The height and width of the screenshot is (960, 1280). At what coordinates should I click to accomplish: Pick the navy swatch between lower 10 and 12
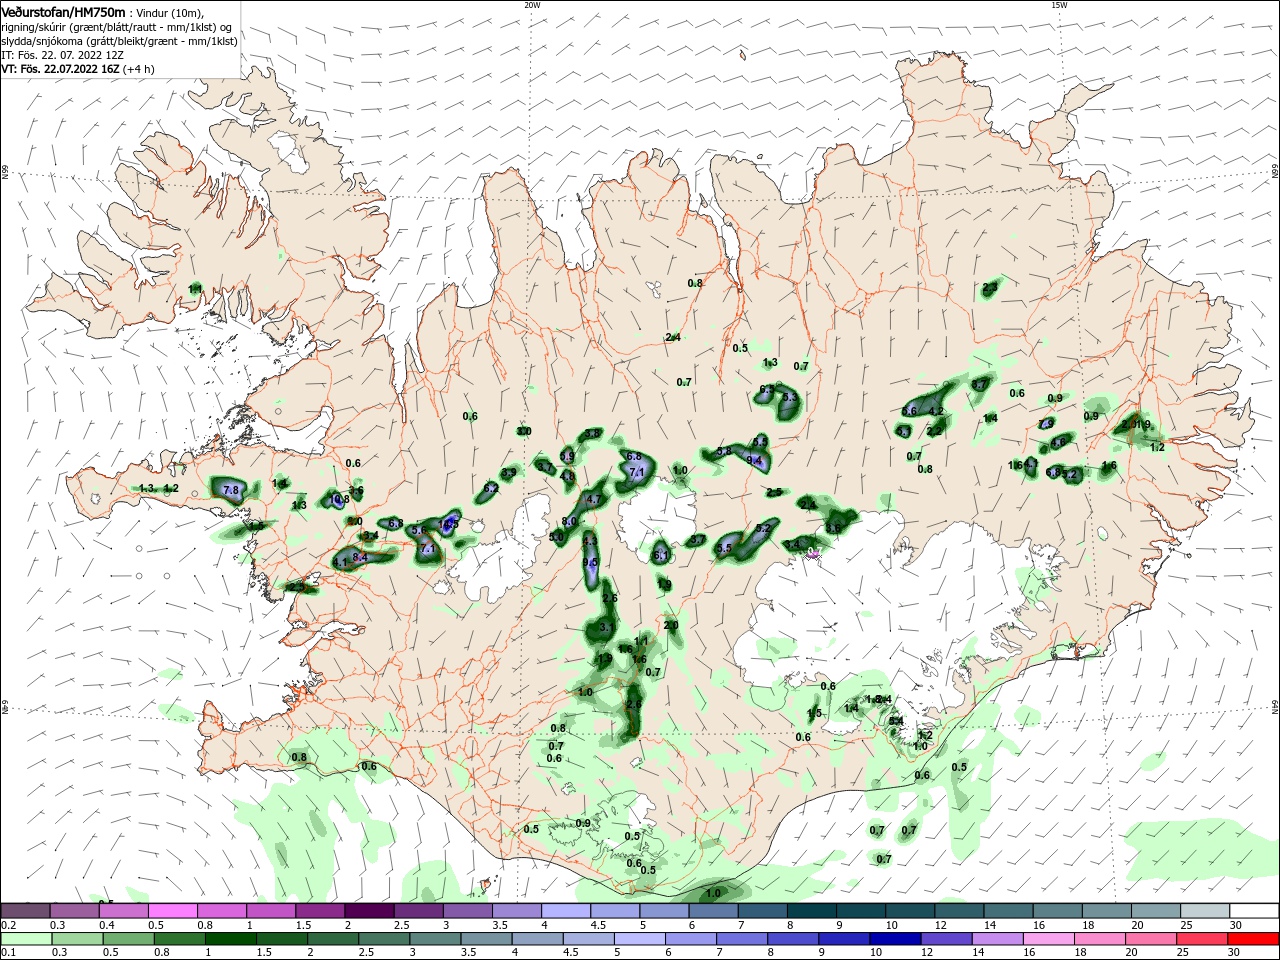pyautogui.click(x=893, y=939)
